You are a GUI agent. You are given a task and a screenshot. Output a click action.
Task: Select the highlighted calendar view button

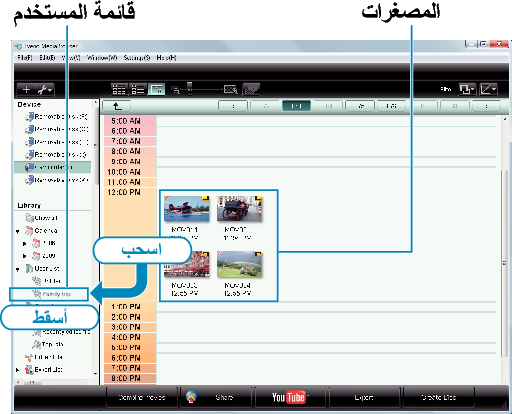click(x=156, y=89)
